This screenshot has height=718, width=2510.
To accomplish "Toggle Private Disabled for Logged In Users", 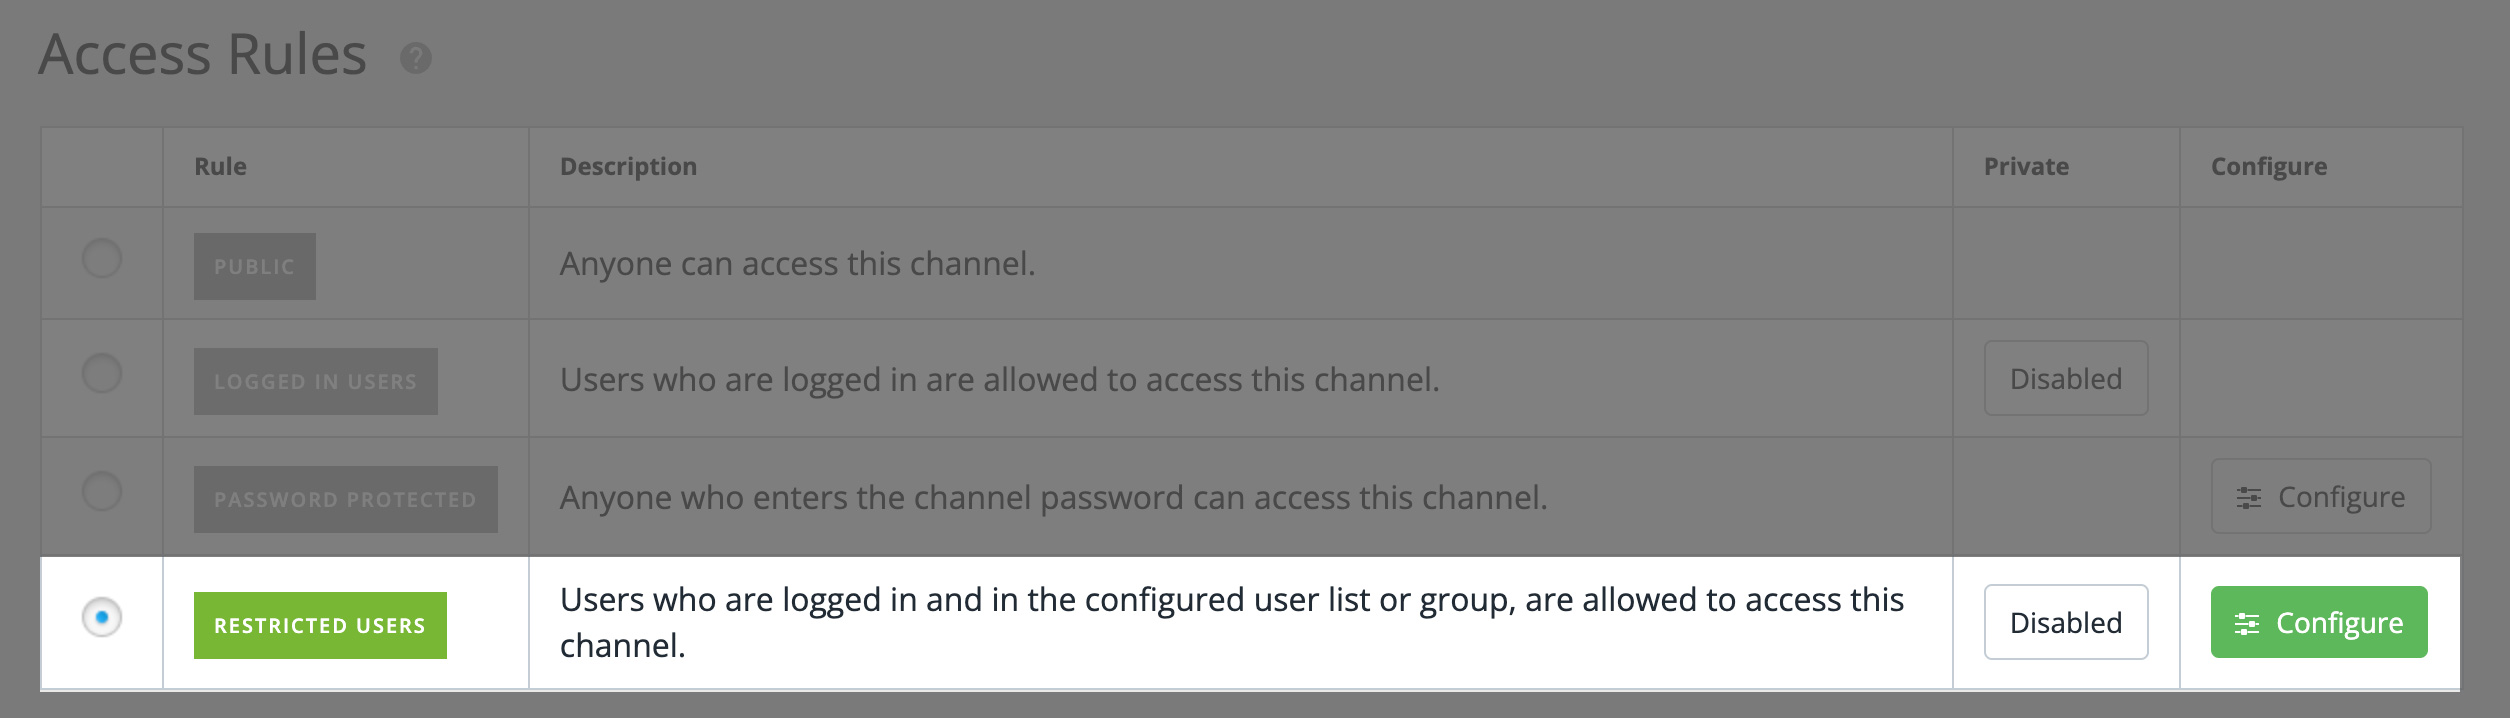I will pyautogui.click(x=2065, y=379).
